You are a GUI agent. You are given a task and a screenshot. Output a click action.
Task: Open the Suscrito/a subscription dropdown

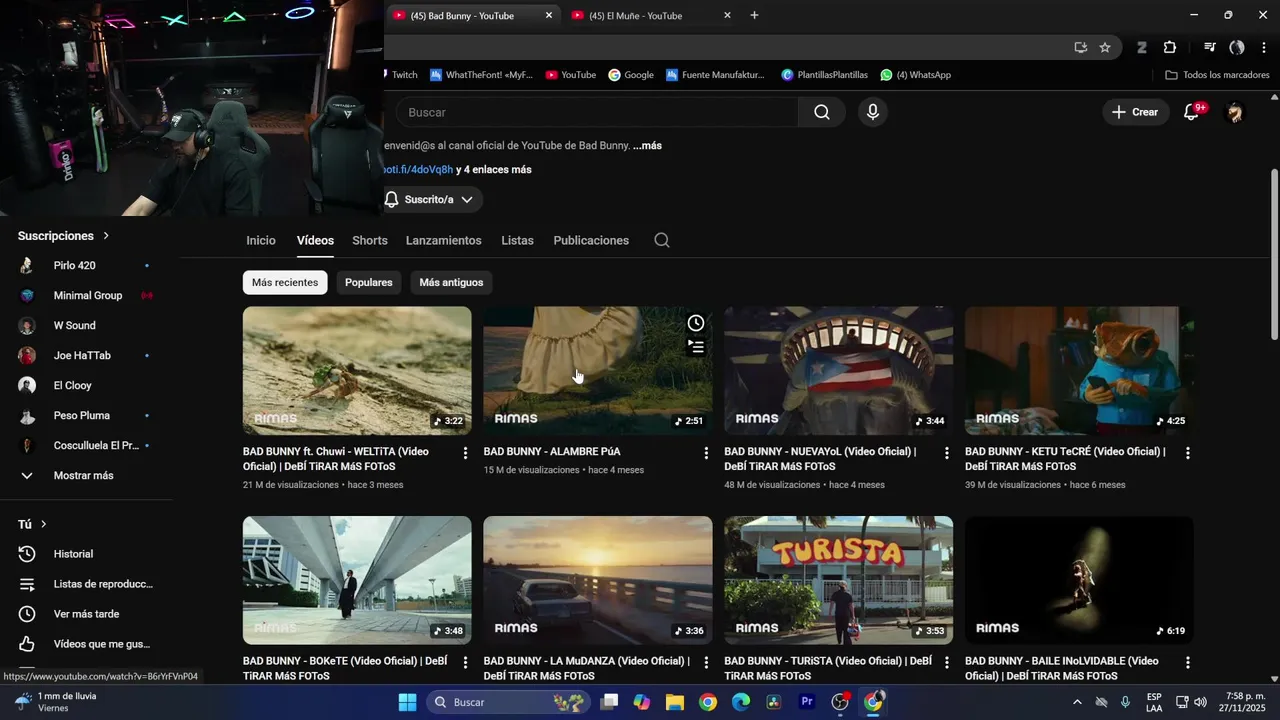click(431, 200)
